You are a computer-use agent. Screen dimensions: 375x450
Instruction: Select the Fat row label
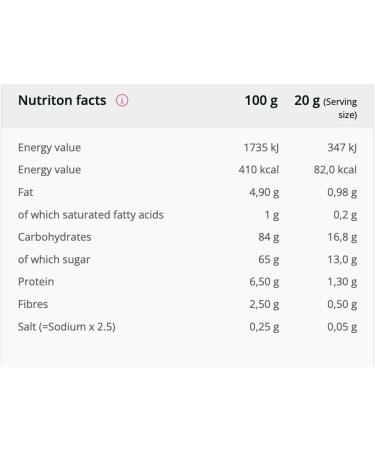point(26,192)
